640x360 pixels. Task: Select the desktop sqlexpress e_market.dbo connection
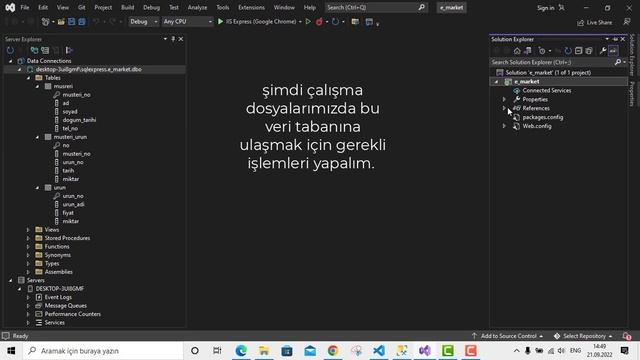coord(89,69)
